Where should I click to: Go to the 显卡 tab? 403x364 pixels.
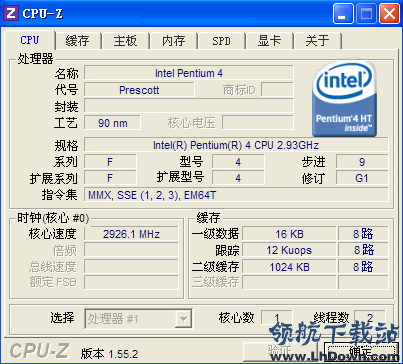click(x=269, y=41)
